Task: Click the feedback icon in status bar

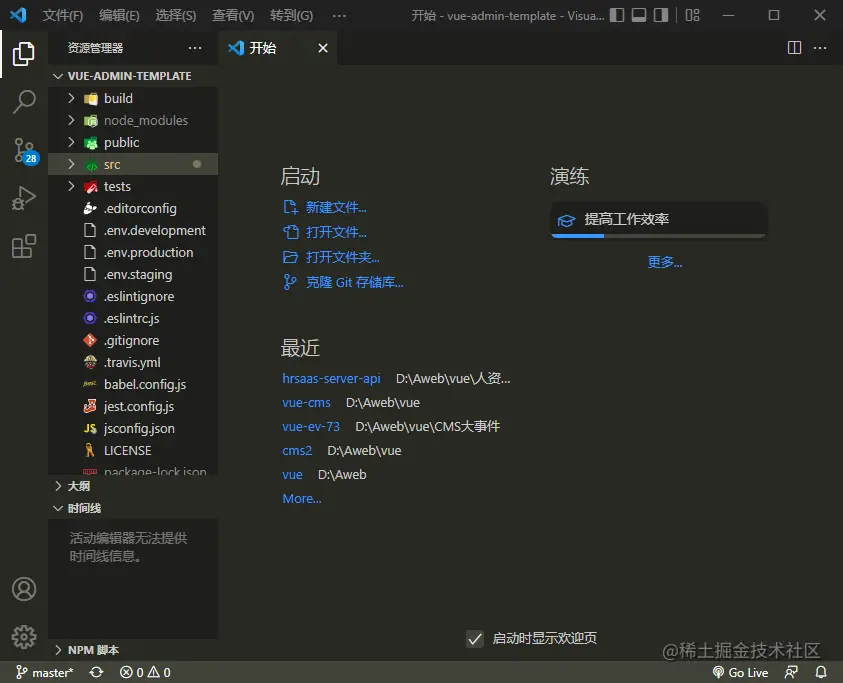Action: click(x=791, y=672)
